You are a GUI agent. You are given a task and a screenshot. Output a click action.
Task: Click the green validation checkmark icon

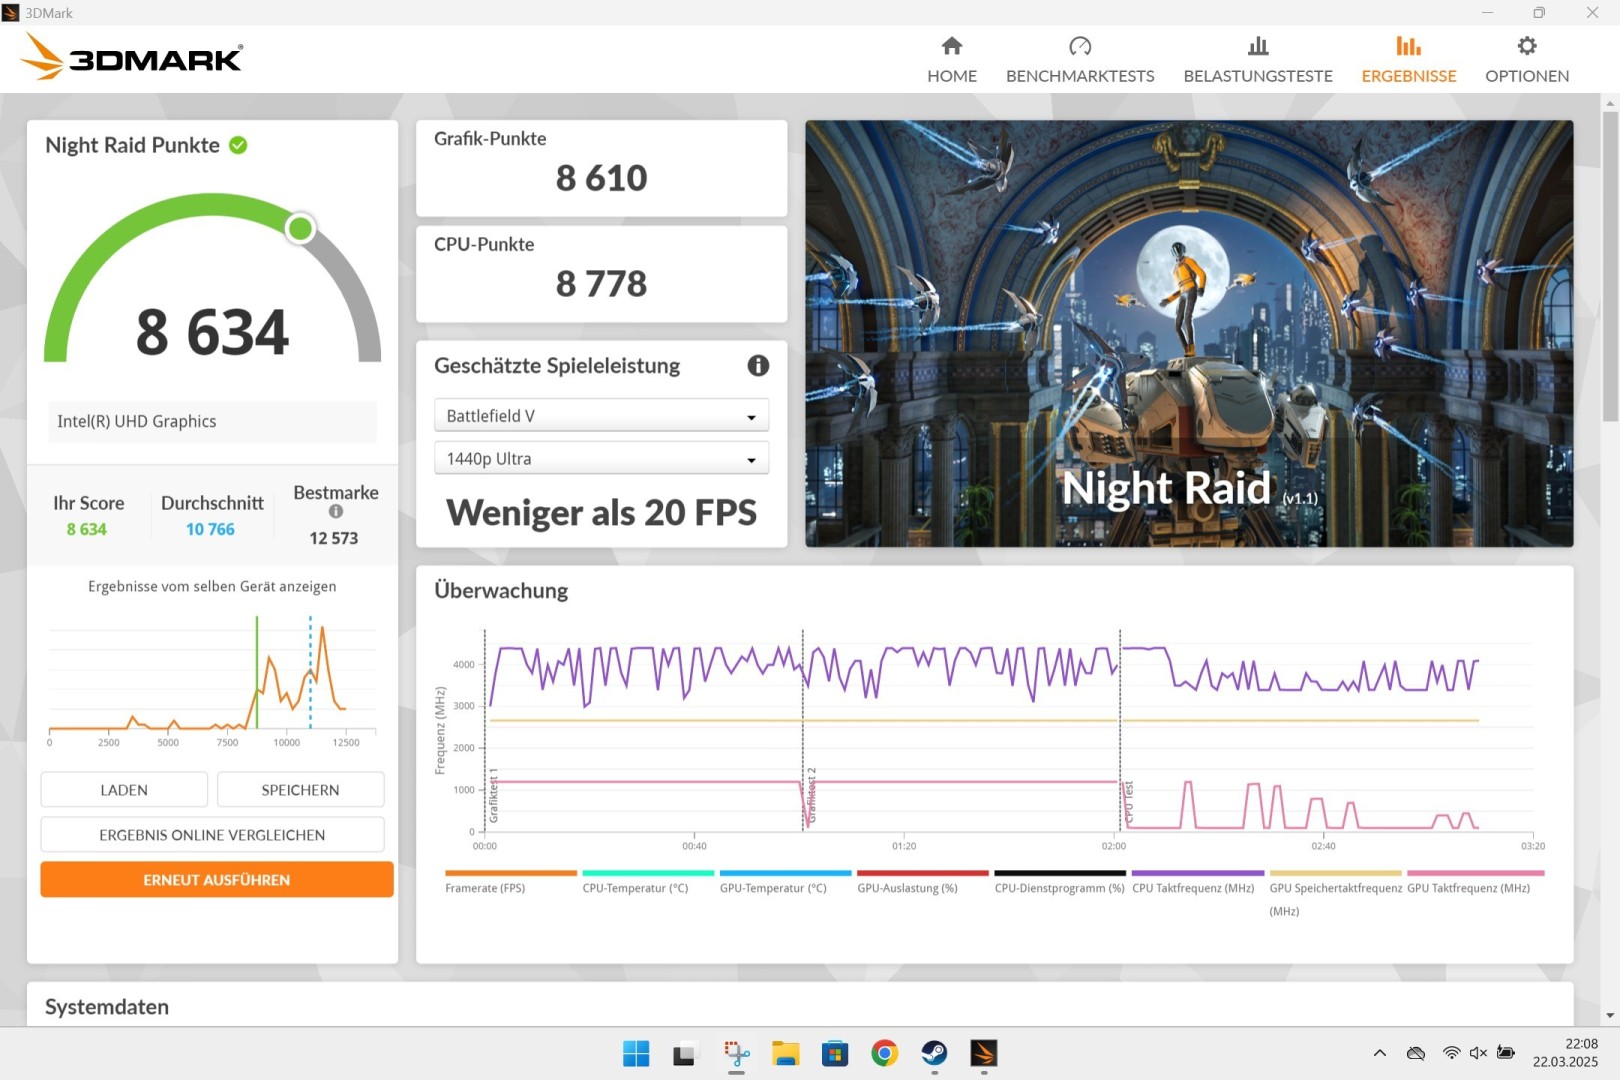click(x=238, y=145)
